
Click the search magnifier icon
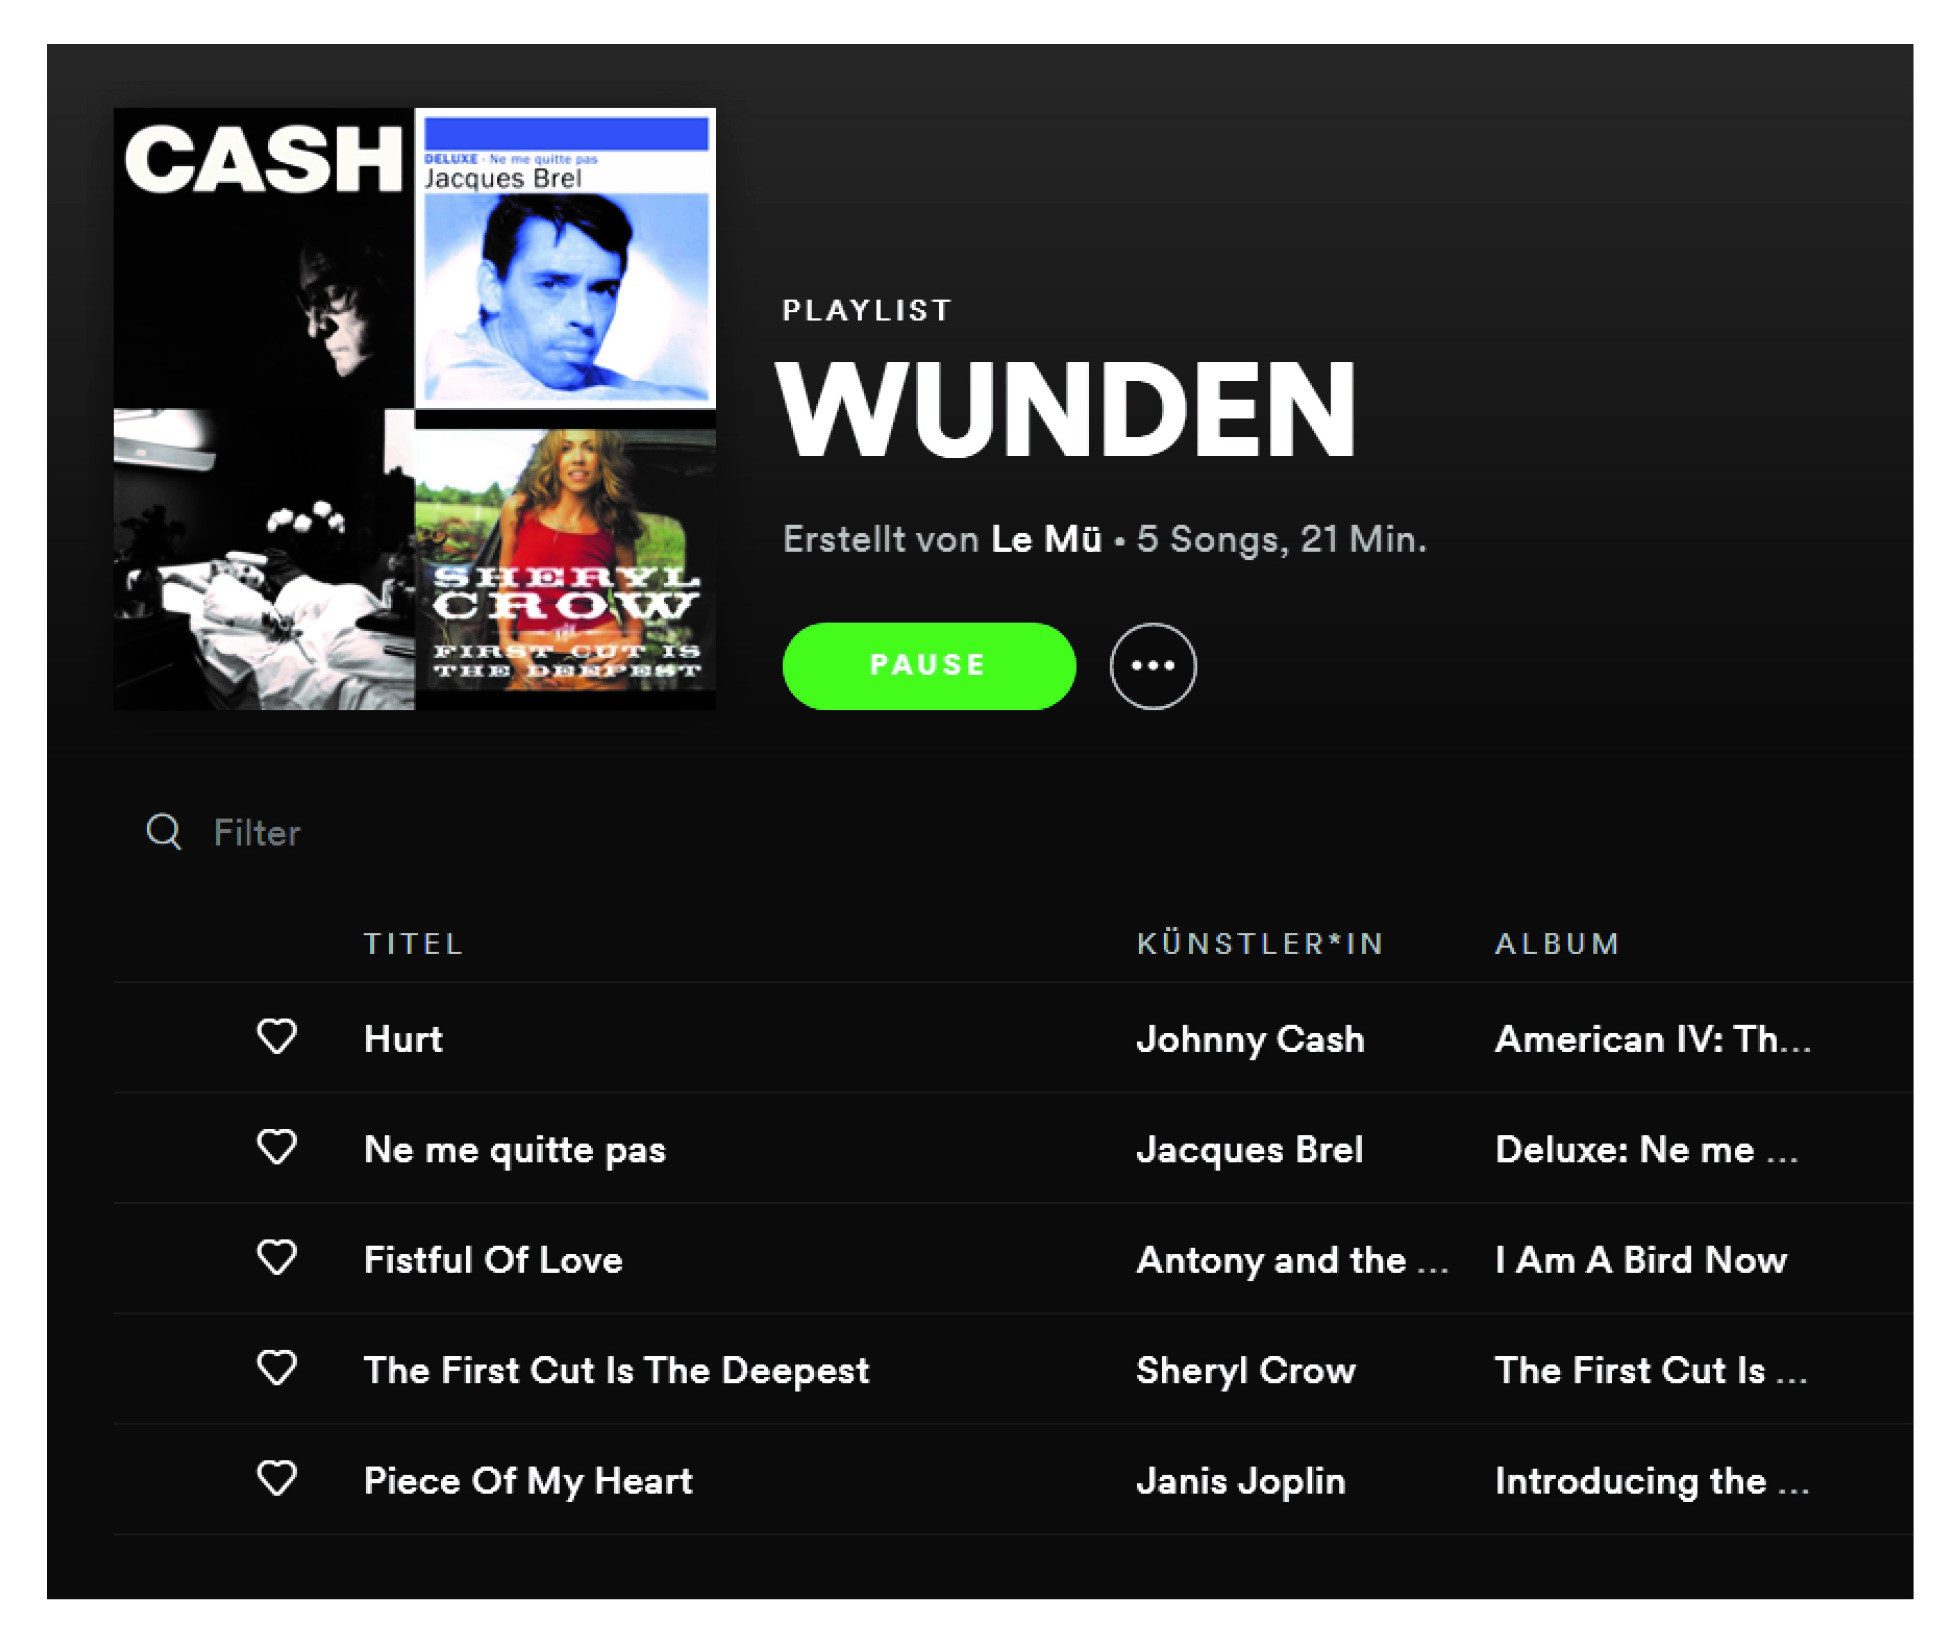point(164,831)
